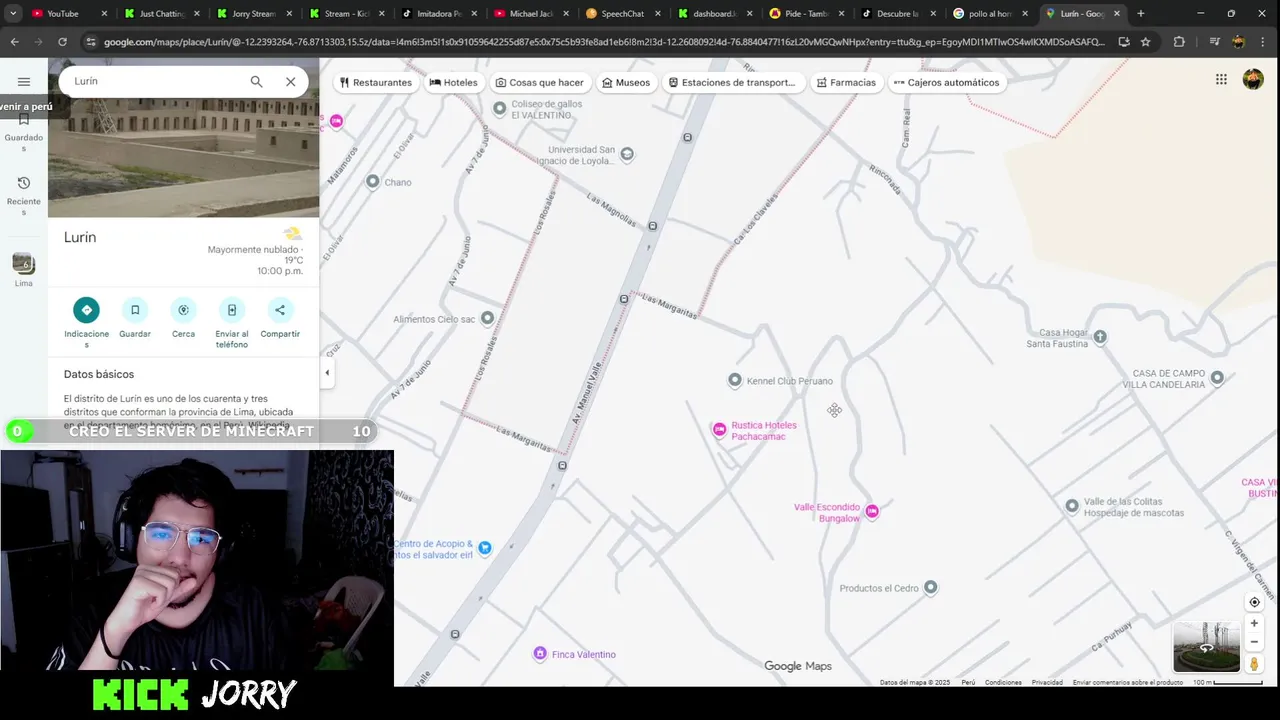This screenshot has width=1280, height=720.
Task: Bookmark this page with the star
Action: (x=1146, y=42)
